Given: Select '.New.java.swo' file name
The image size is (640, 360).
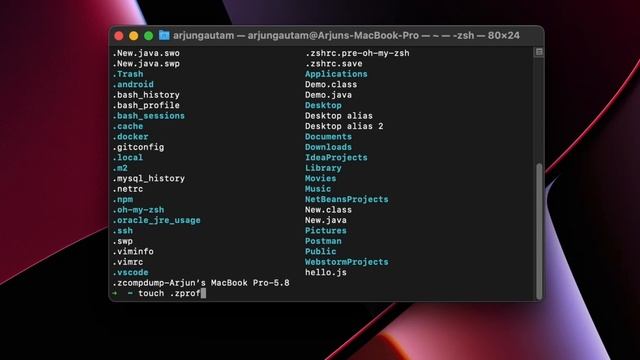Looking at the screenshot, I should tap(146, 53).
